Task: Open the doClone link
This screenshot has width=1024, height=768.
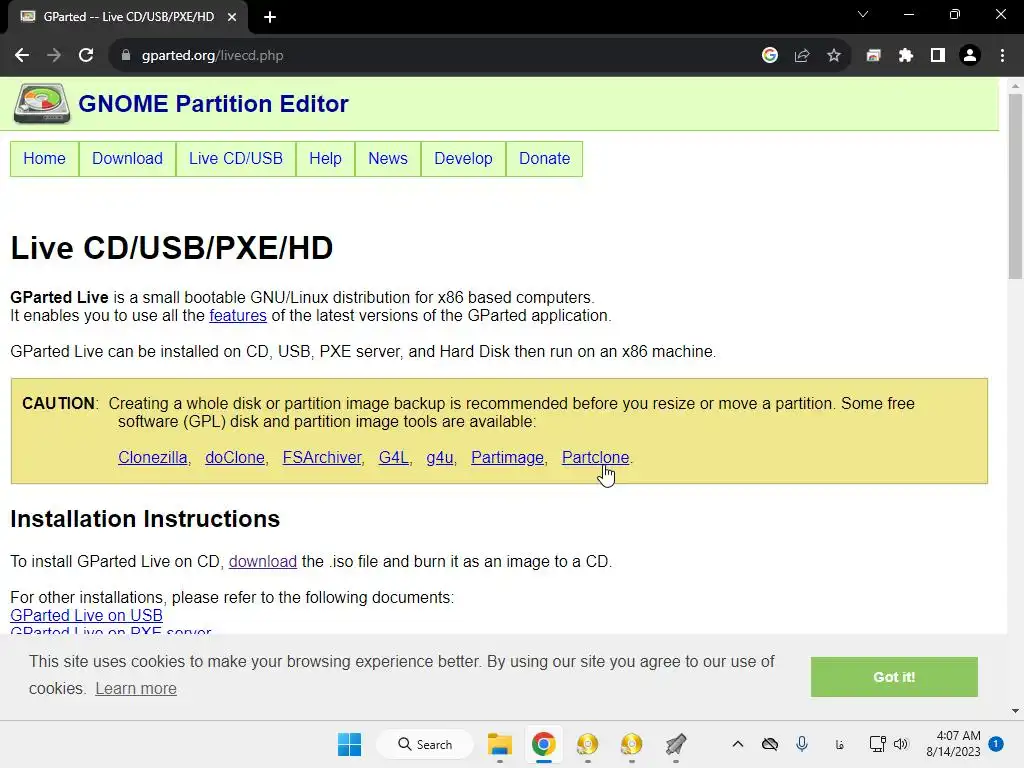Action: 235,457
